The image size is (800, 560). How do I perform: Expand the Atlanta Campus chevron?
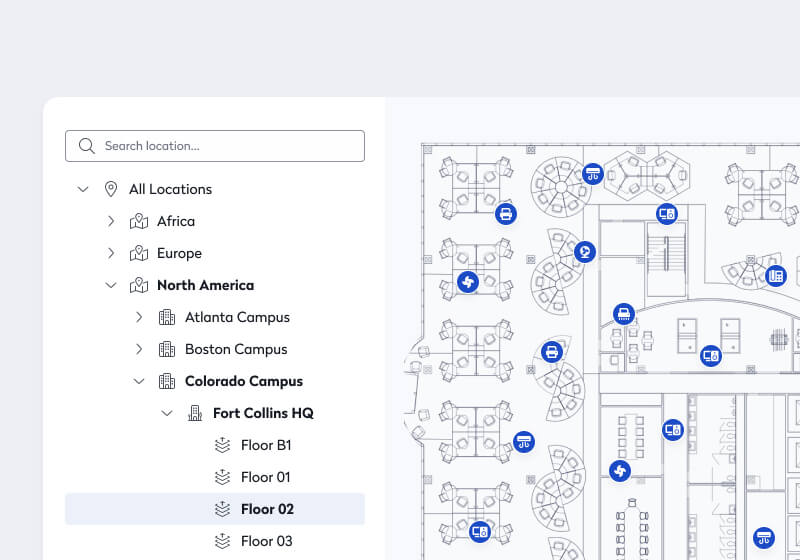(139, 317)
